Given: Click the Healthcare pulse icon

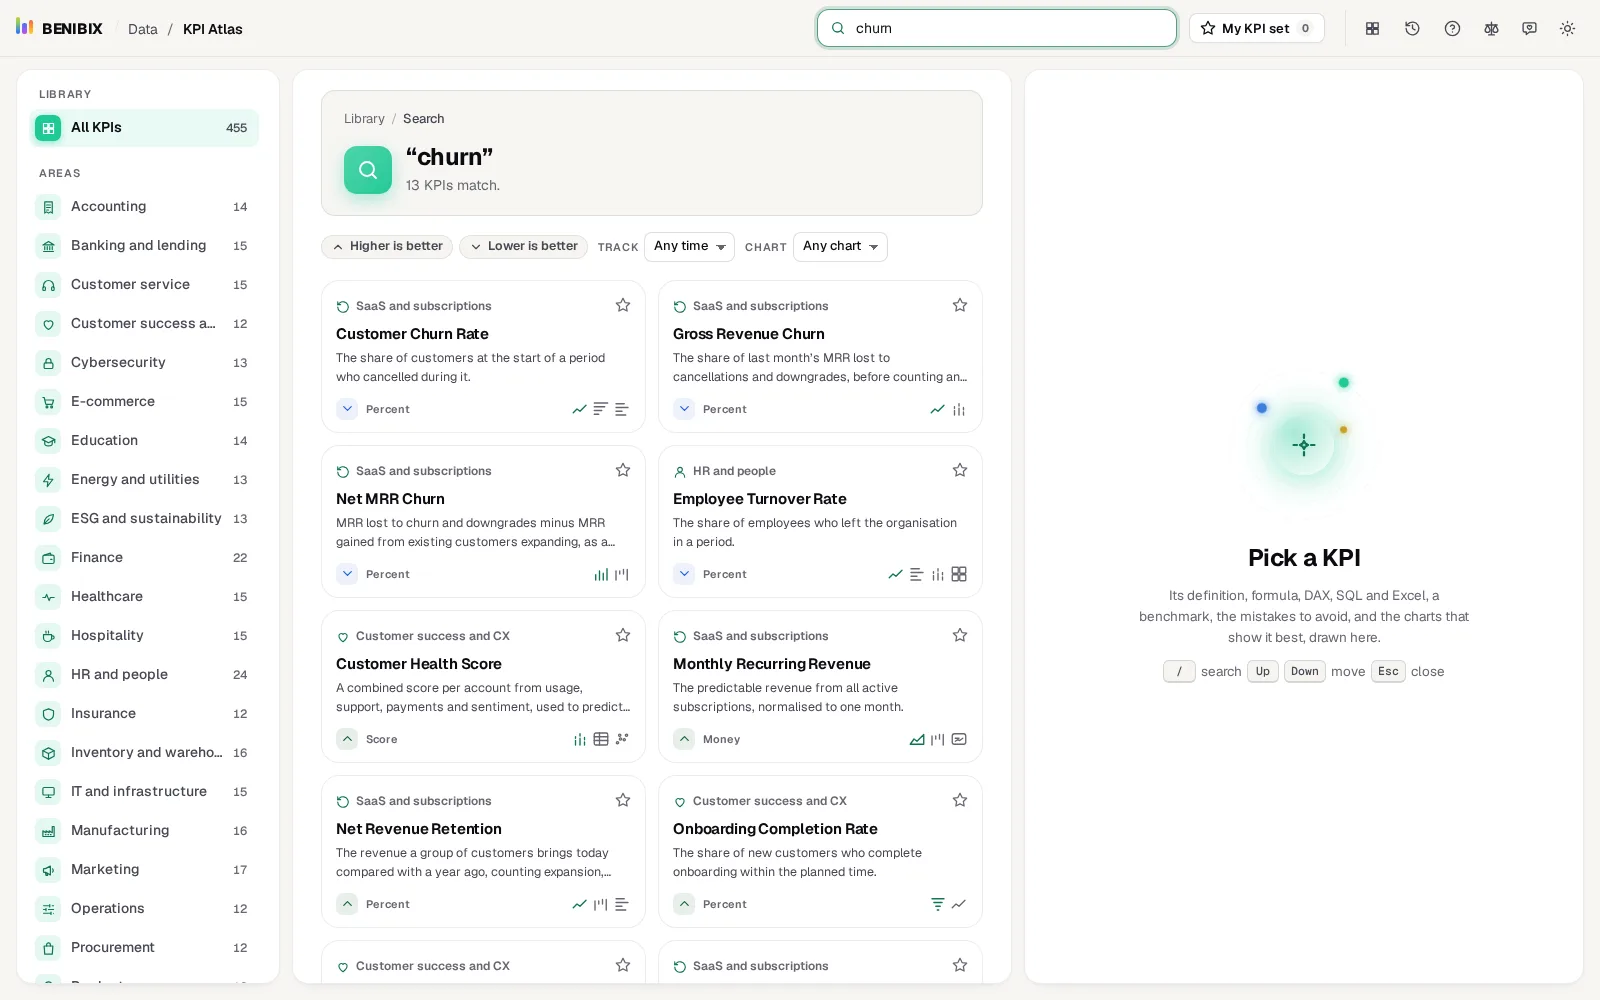Looking at the screenshot, I should pos(48,597).
